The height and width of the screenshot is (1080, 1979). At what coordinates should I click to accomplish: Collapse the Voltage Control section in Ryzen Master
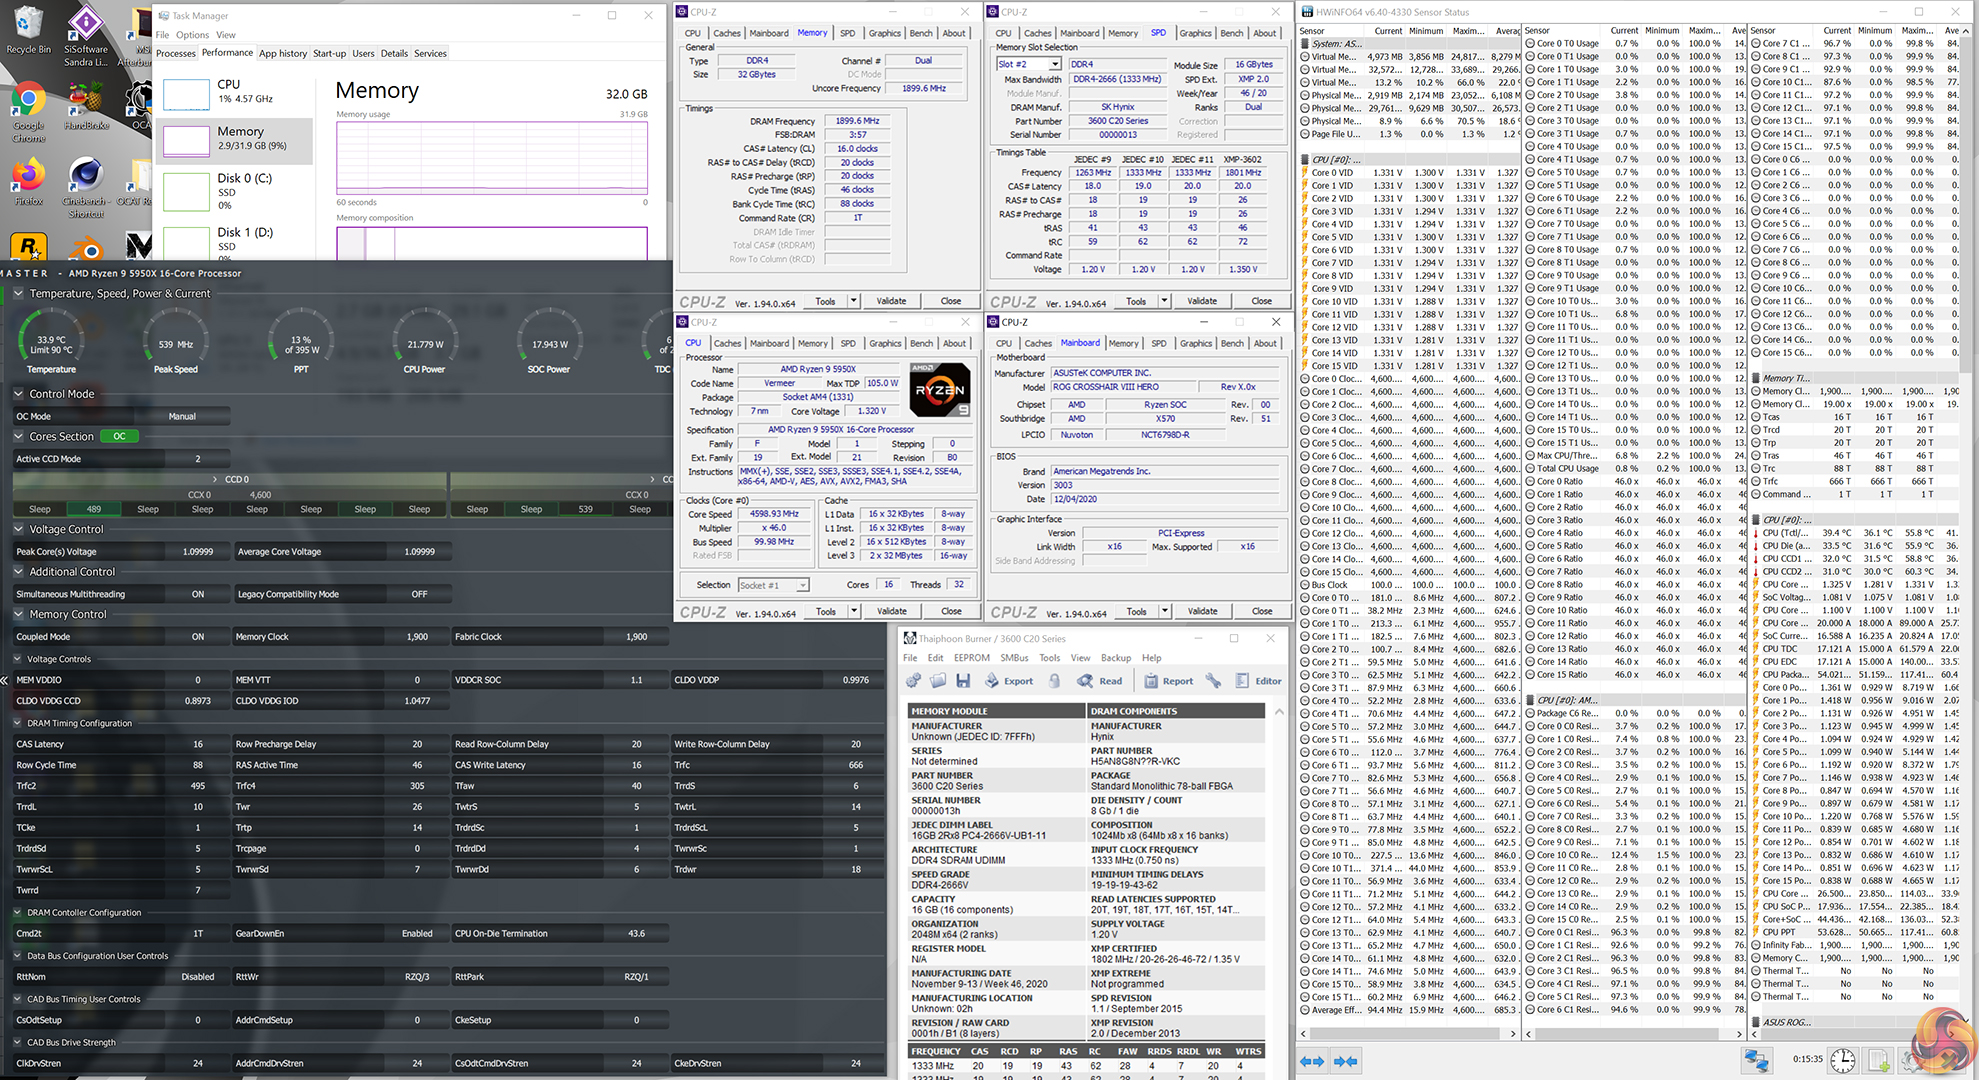(19, 529)
